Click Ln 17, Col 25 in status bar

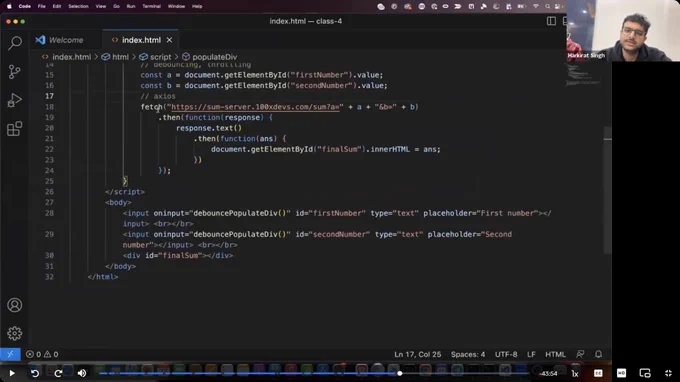click(x=418, y=354)
